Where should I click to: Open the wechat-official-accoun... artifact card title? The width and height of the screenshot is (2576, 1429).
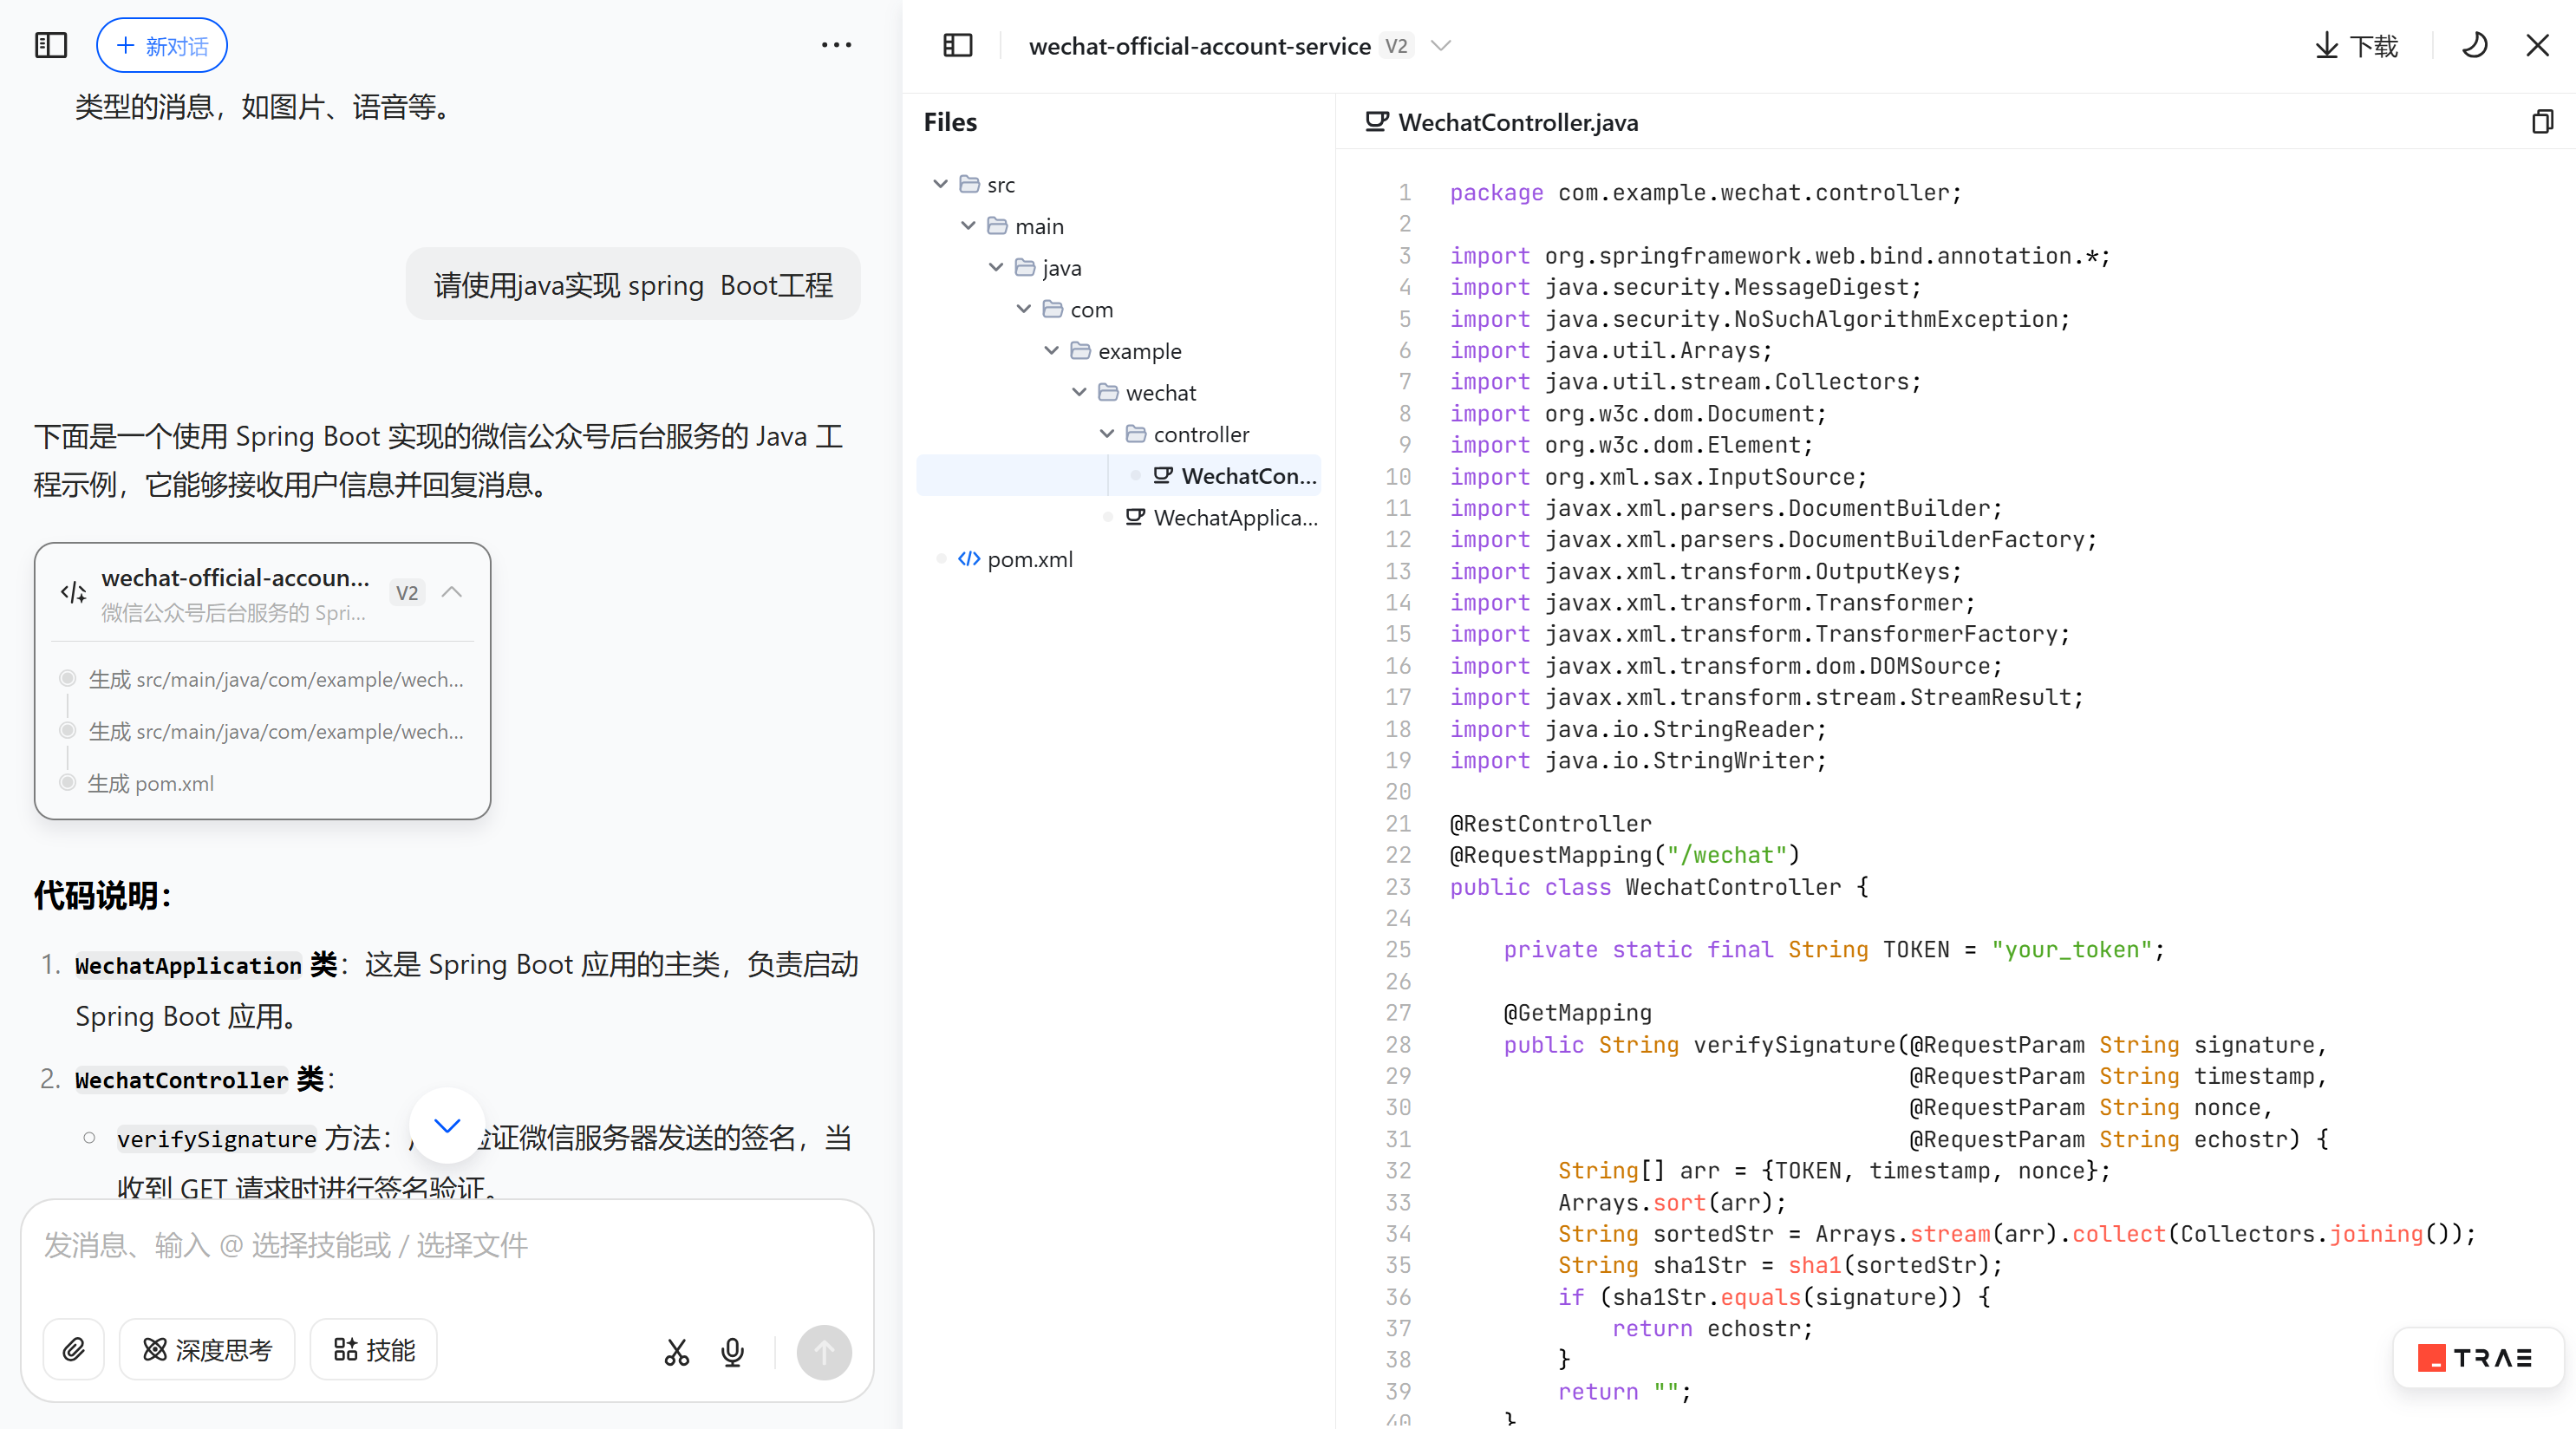(236, 578)
